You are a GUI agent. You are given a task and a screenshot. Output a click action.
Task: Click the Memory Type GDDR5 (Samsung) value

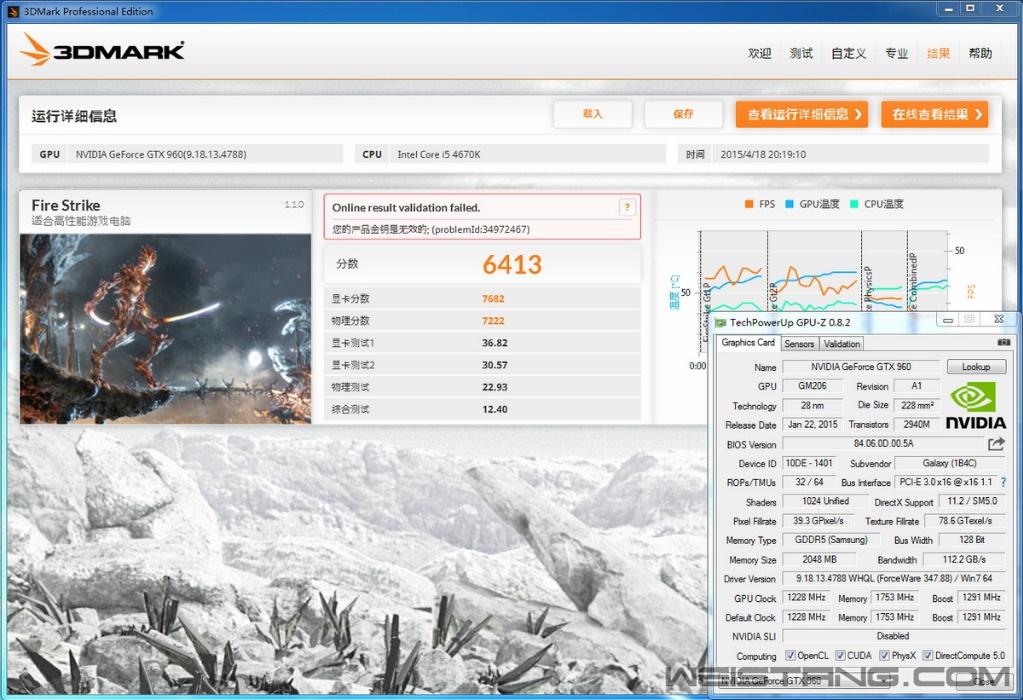tap(831, 540)
